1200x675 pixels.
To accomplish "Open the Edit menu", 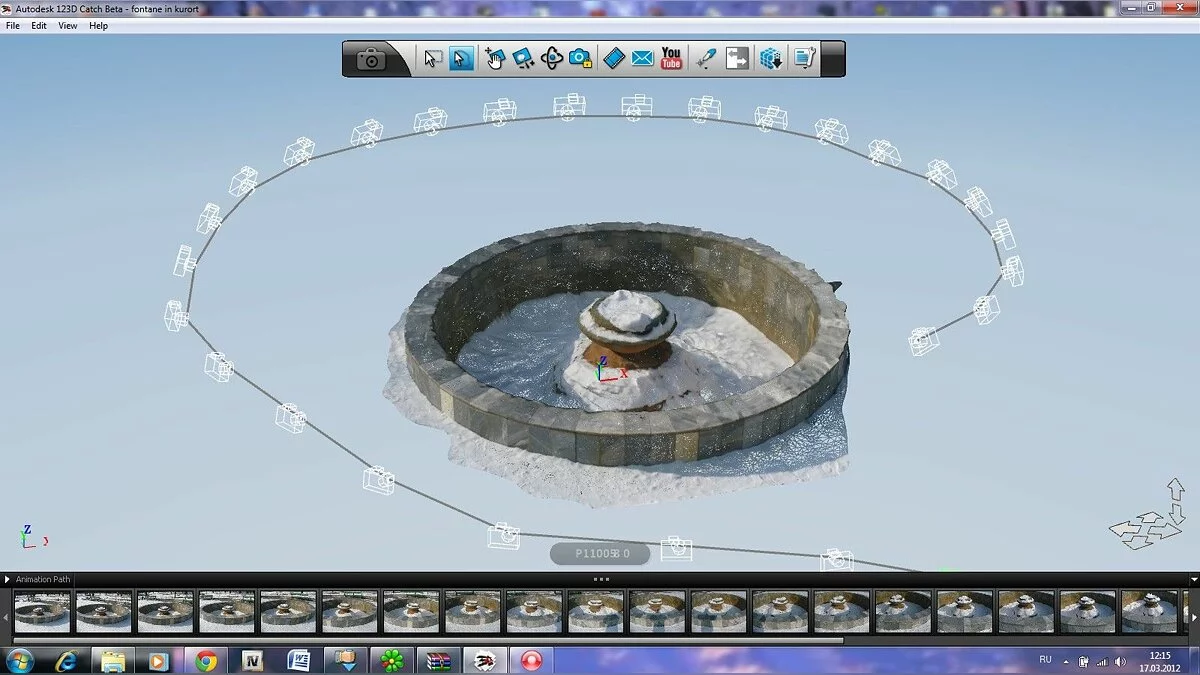I will [38, 25].
